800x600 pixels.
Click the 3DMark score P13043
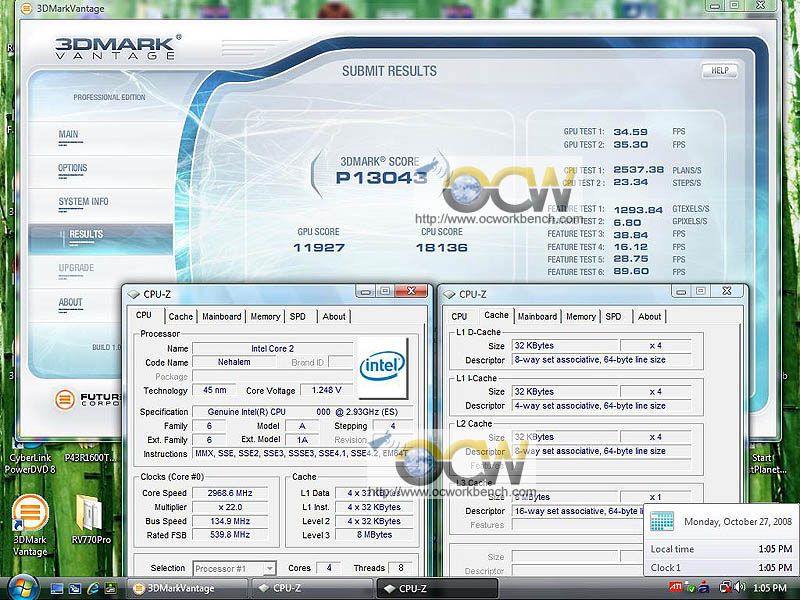[x=381, y=178]
